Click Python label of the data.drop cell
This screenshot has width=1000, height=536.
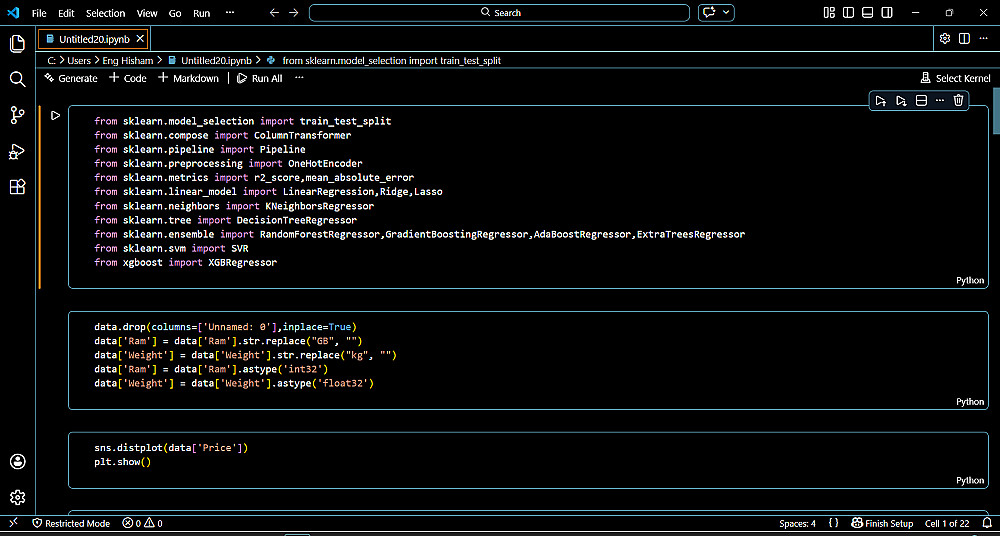pyautogui.click(x=970, y=401)
